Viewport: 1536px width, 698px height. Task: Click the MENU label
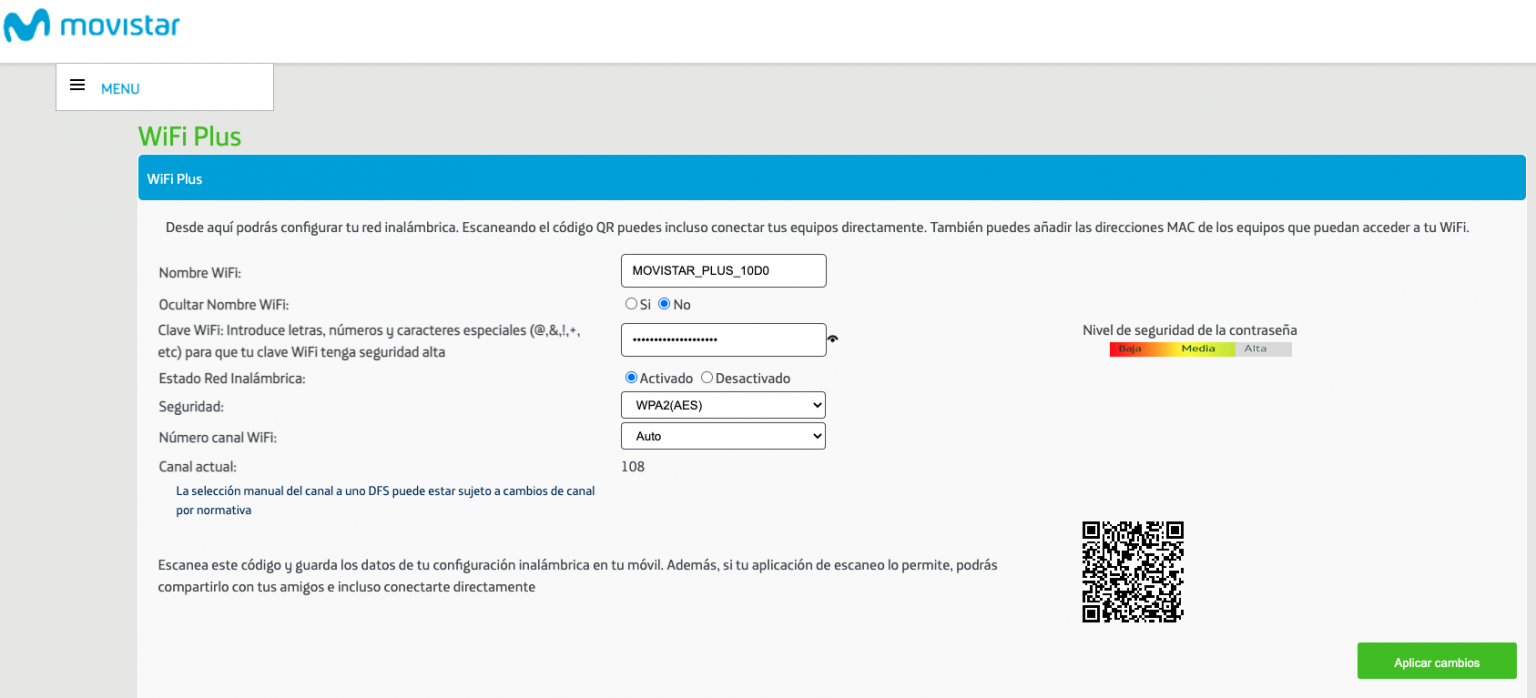120,89
